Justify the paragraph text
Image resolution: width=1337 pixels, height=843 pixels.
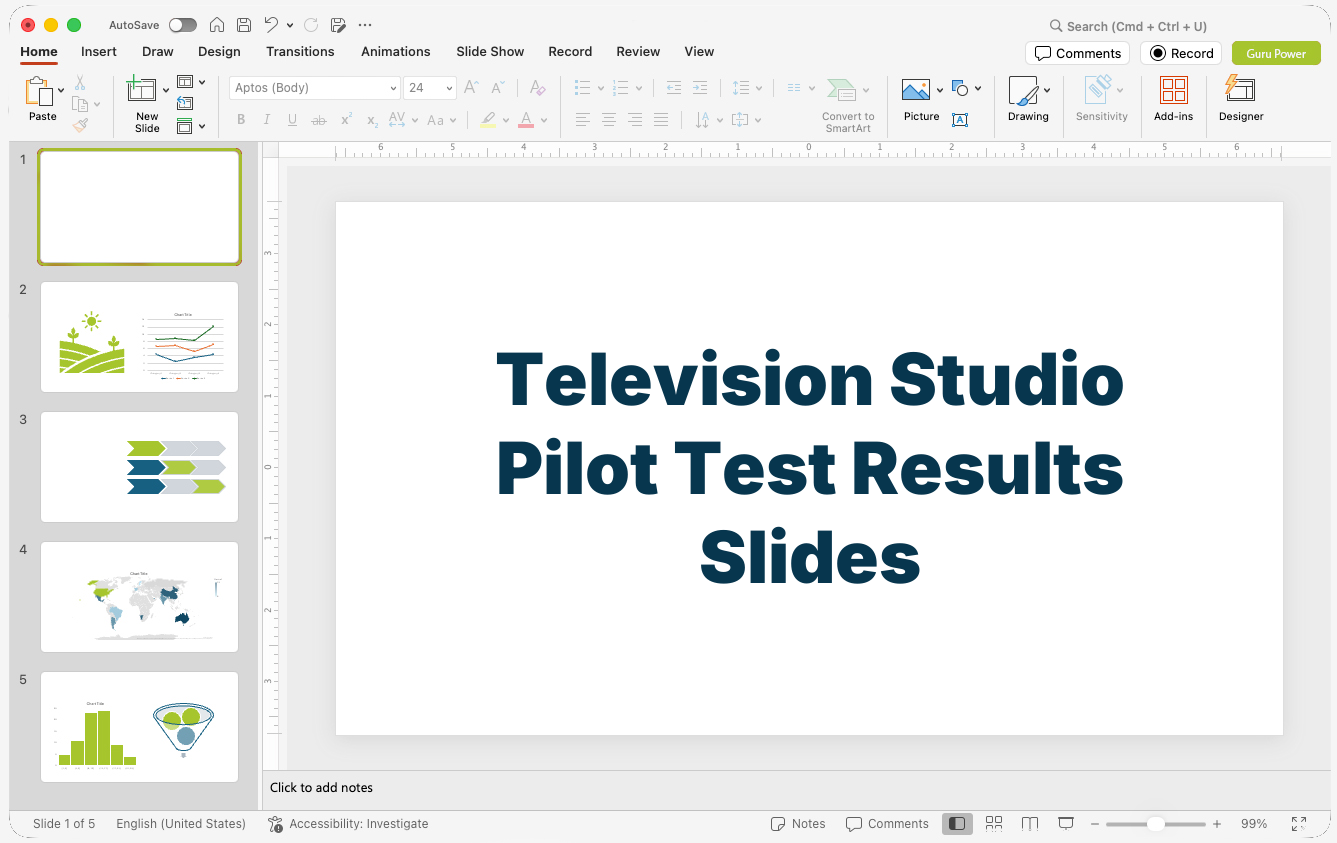pyautogui.click(x=661, y=120)
